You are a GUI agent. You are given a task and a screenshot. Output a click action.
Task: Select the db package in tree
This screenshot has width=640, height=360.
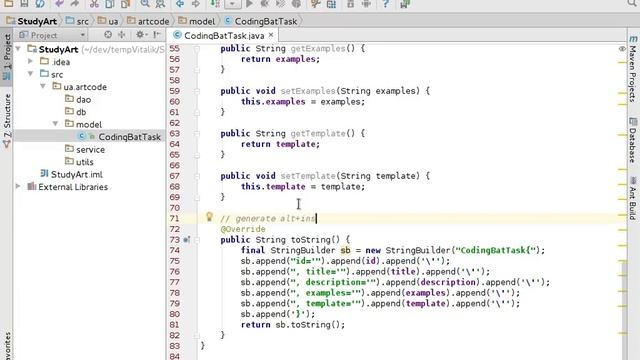pos(76,112)
